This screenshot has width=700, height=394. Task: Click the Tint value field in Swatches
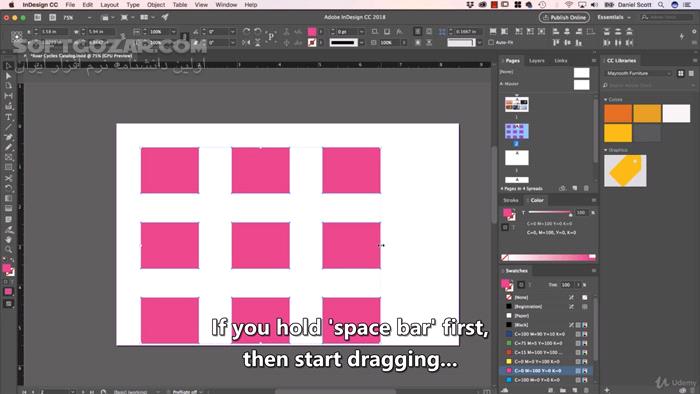[567, 285]
